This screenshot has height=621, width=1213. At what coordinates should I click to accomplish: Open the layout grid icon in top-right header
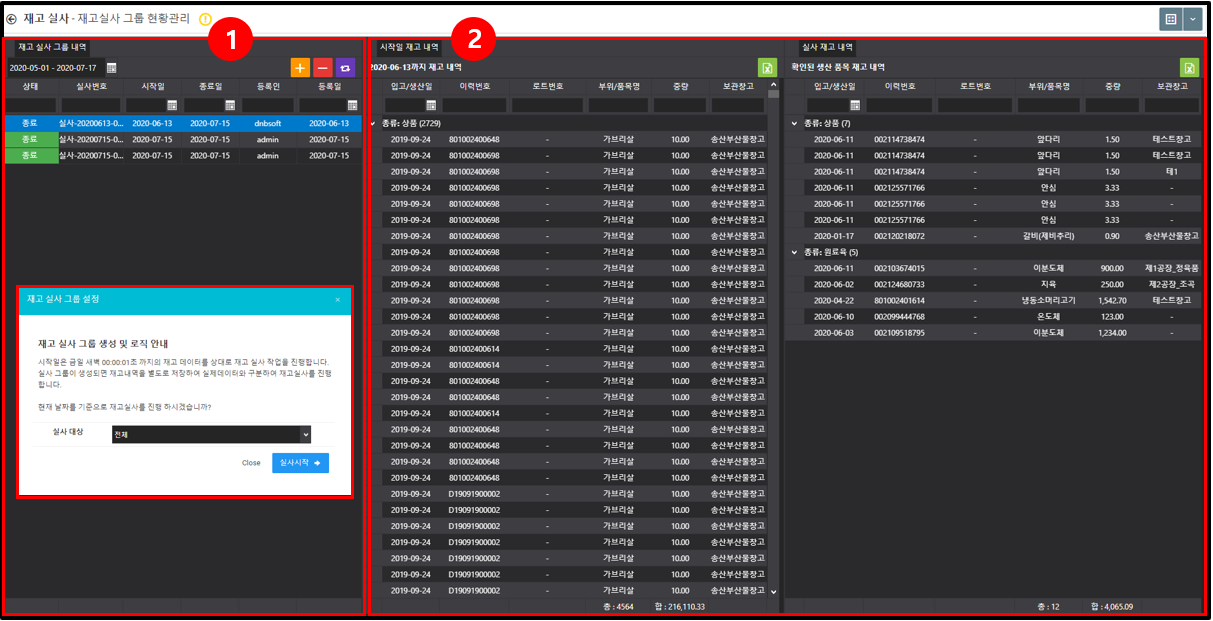point(1170,19)
